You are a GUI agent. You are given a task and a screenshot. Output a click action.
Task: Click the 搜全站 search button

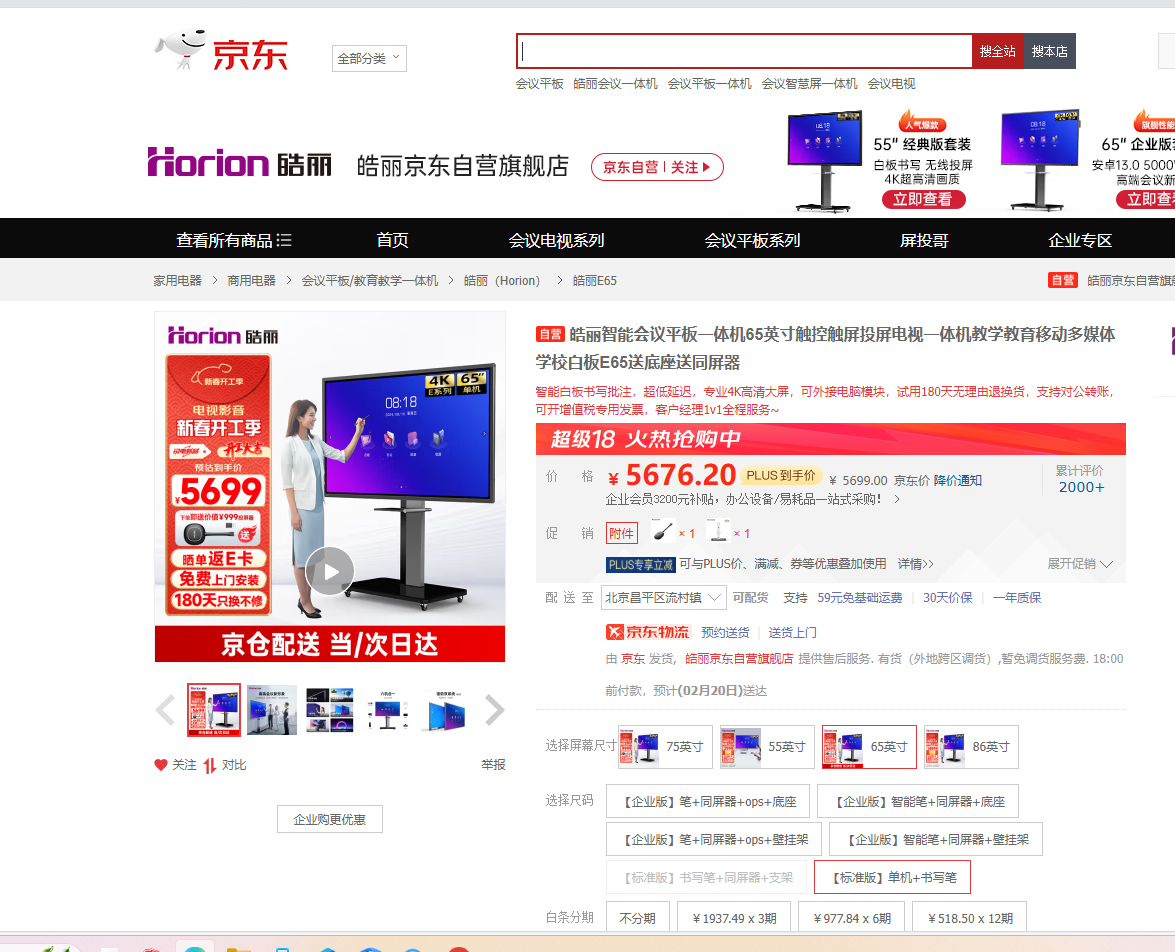(997, 51)
